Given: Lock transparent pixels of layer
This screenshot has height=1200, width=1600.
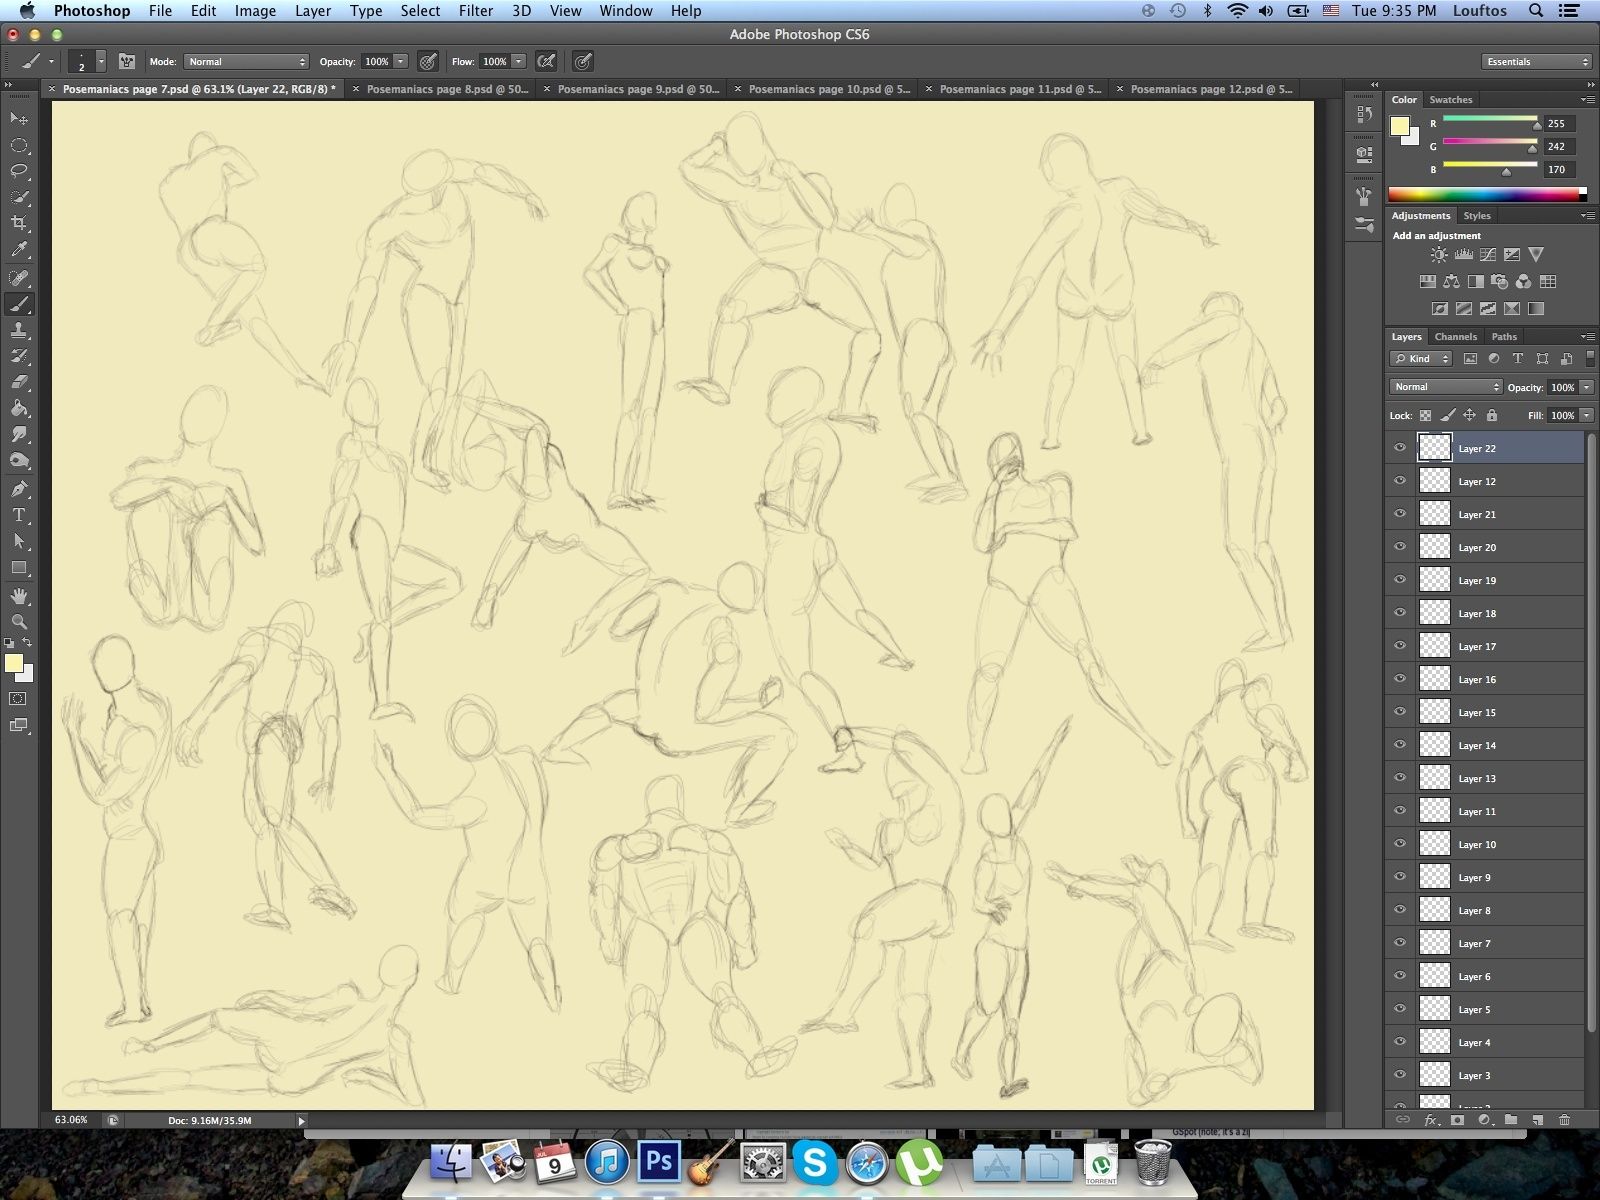Looking at the screenshot, I should click(1426, 415).
